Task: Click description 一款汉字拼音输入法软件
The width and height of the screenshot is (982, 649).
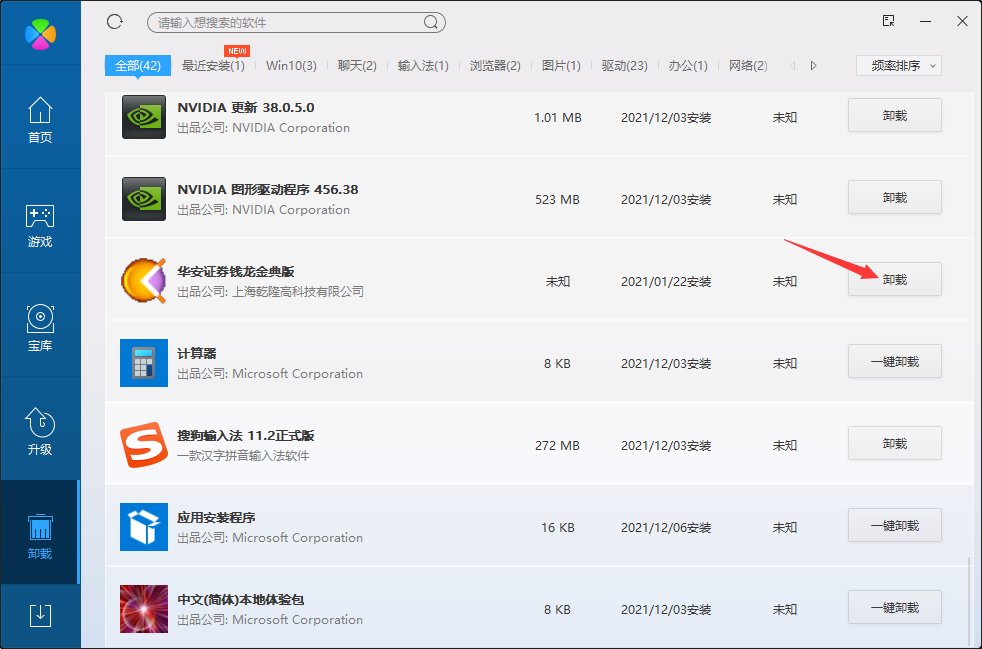Action: pos(243,455)
